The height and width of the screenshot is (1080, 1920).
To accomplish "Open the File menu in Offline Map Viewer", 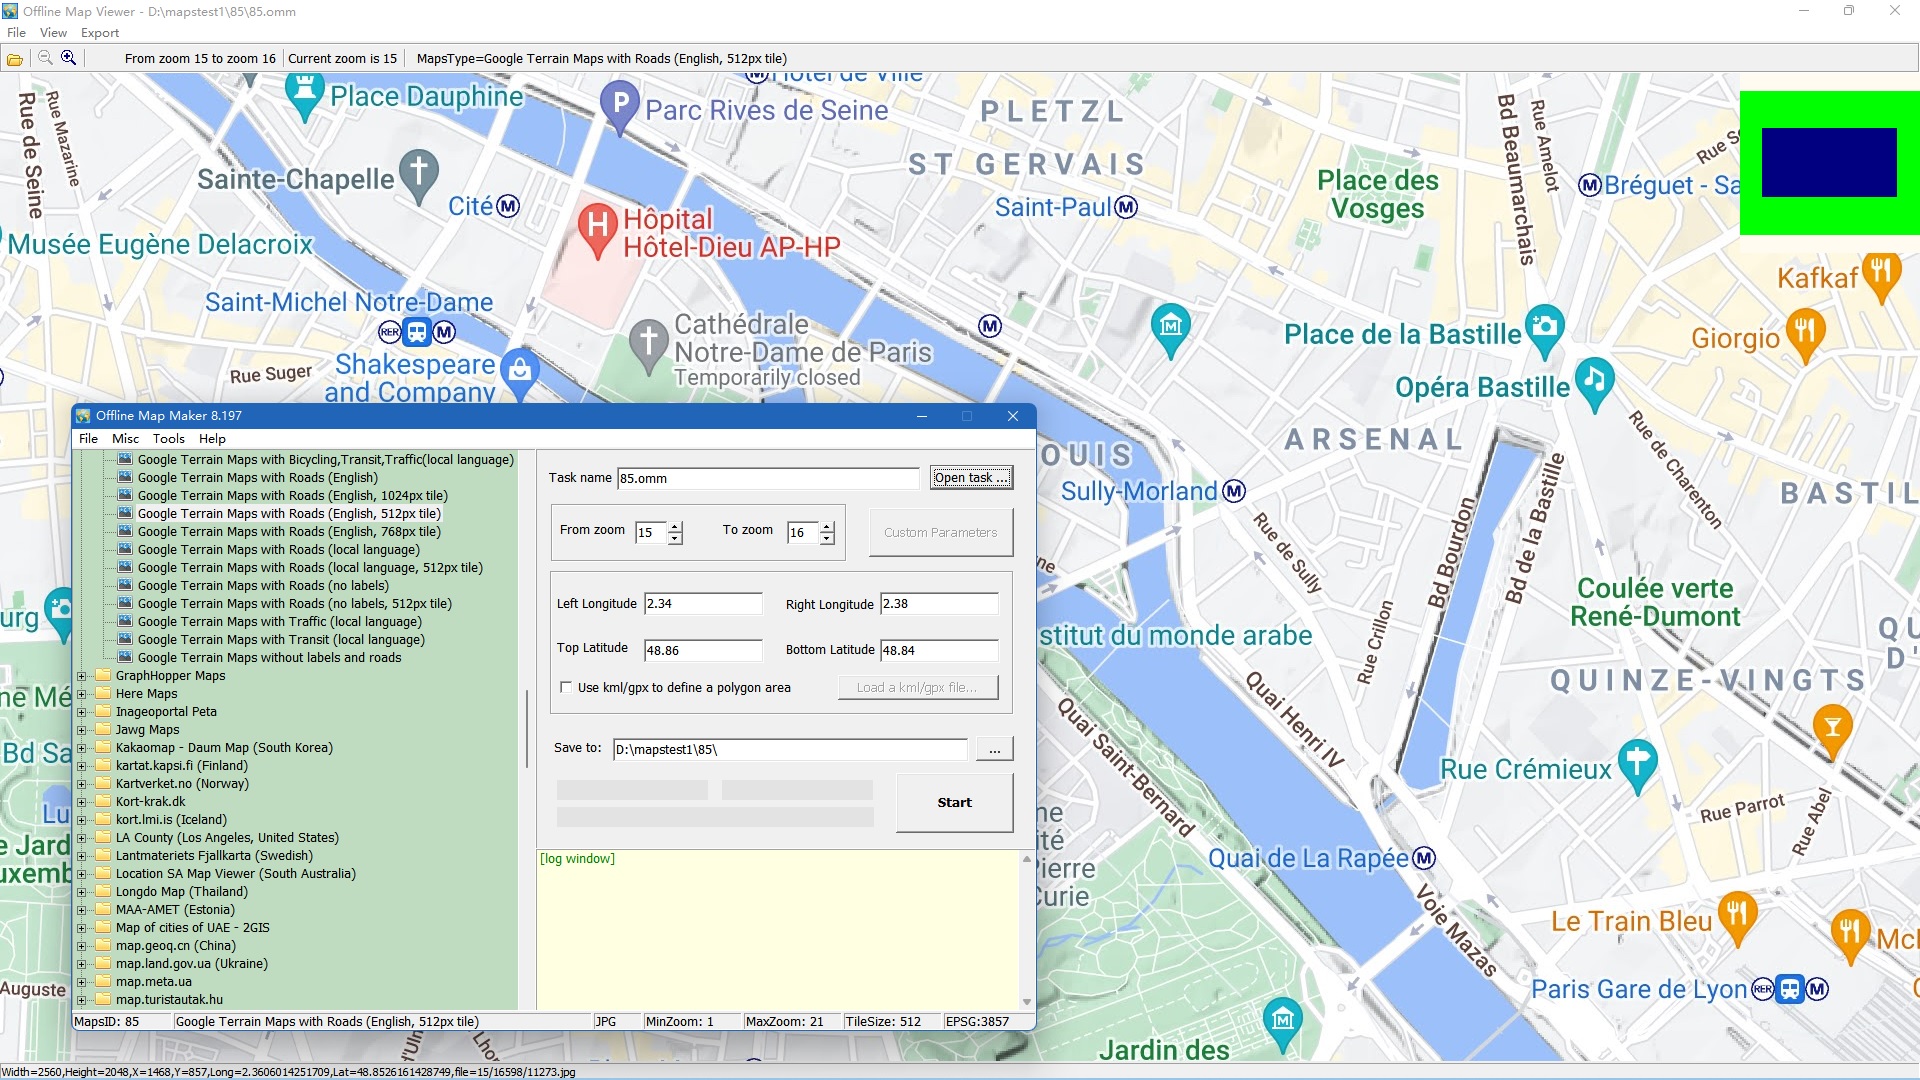I will pyautogui.click(x=16, y=32).
